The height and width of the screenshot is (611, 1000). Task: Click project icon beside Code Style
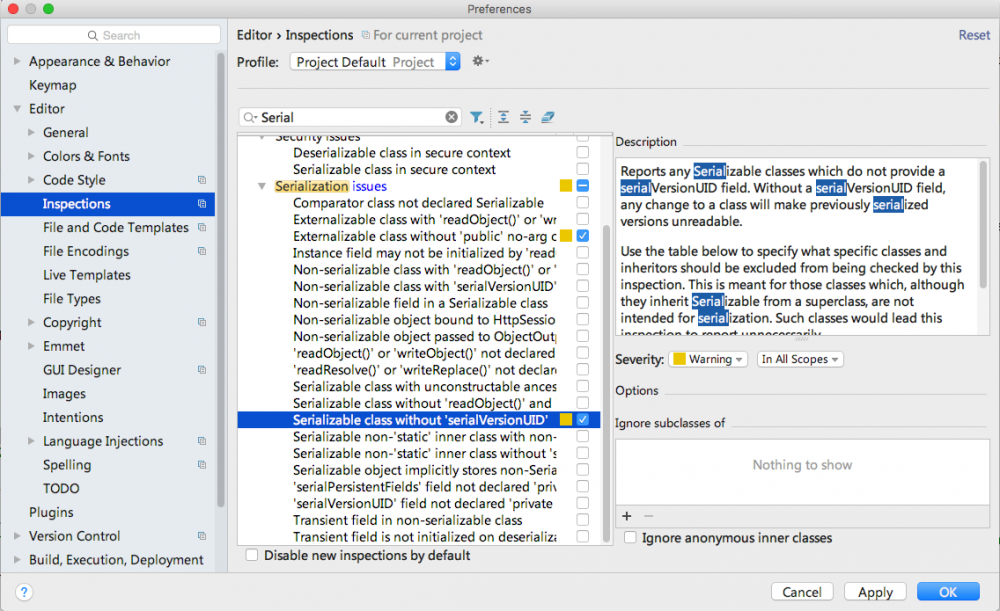click(x=202, y=180)
